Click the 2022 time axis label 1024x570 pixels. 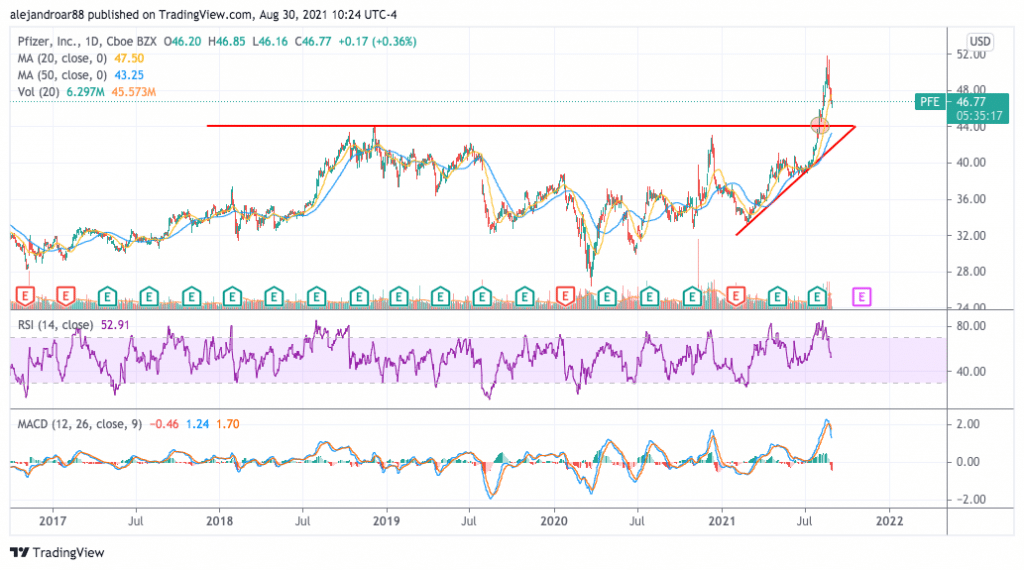pyautogui.click(x=889, y=521)
